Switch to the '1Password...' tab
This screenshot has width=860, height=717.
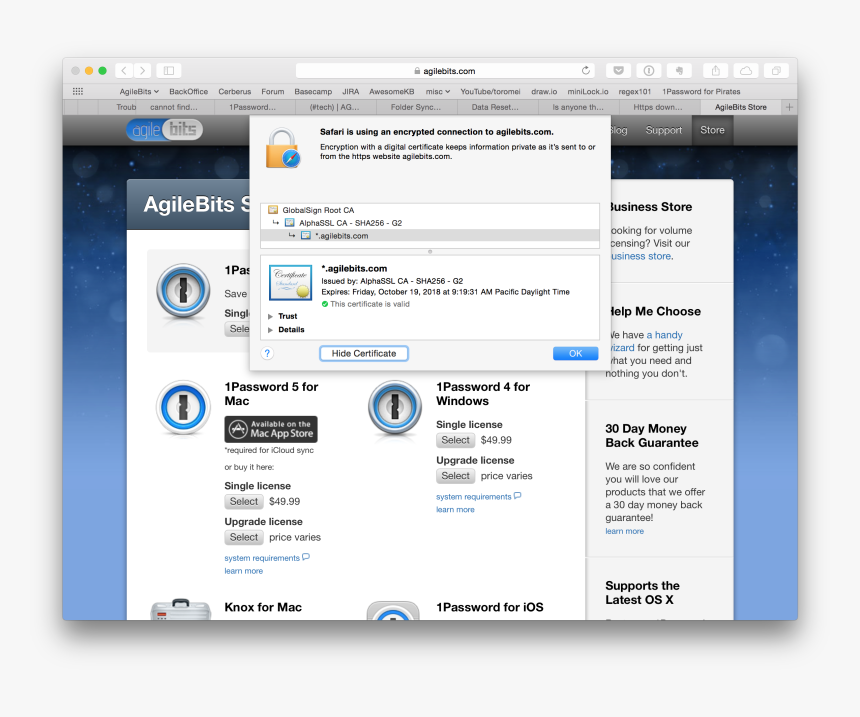tap(253, 107)
